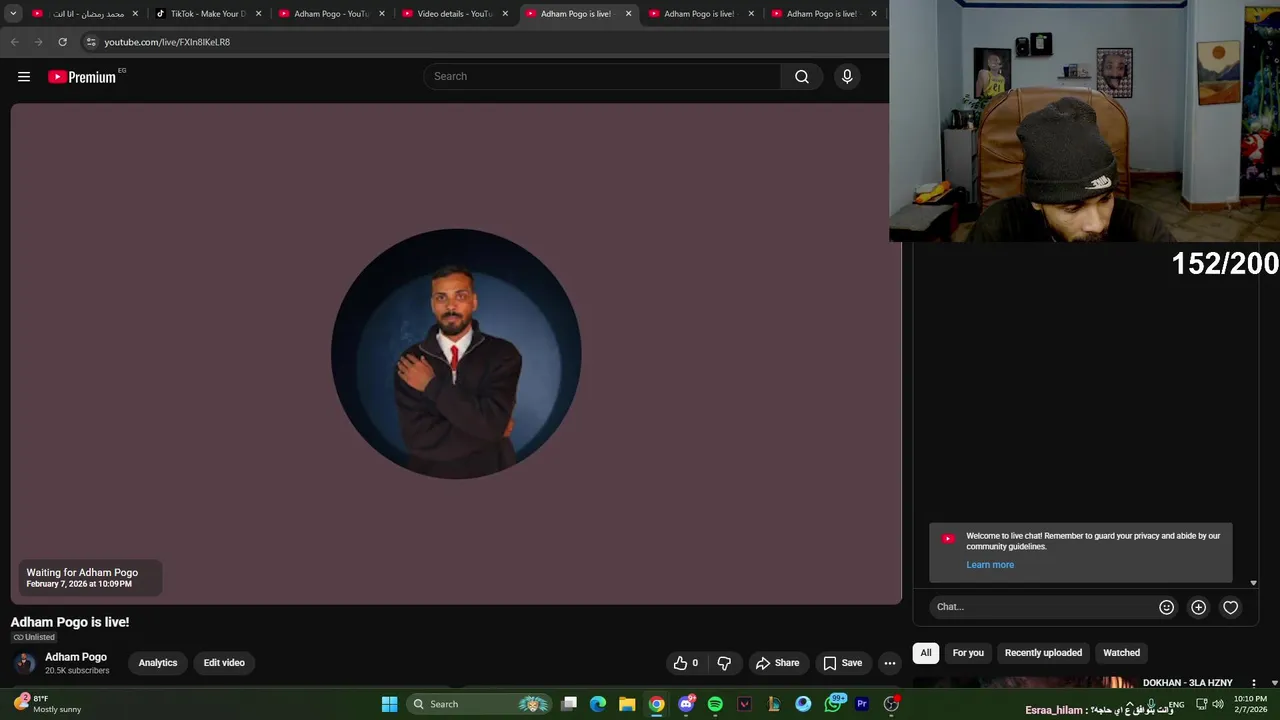Click 'Adham Pogo is live!' video title

(70, 622)
